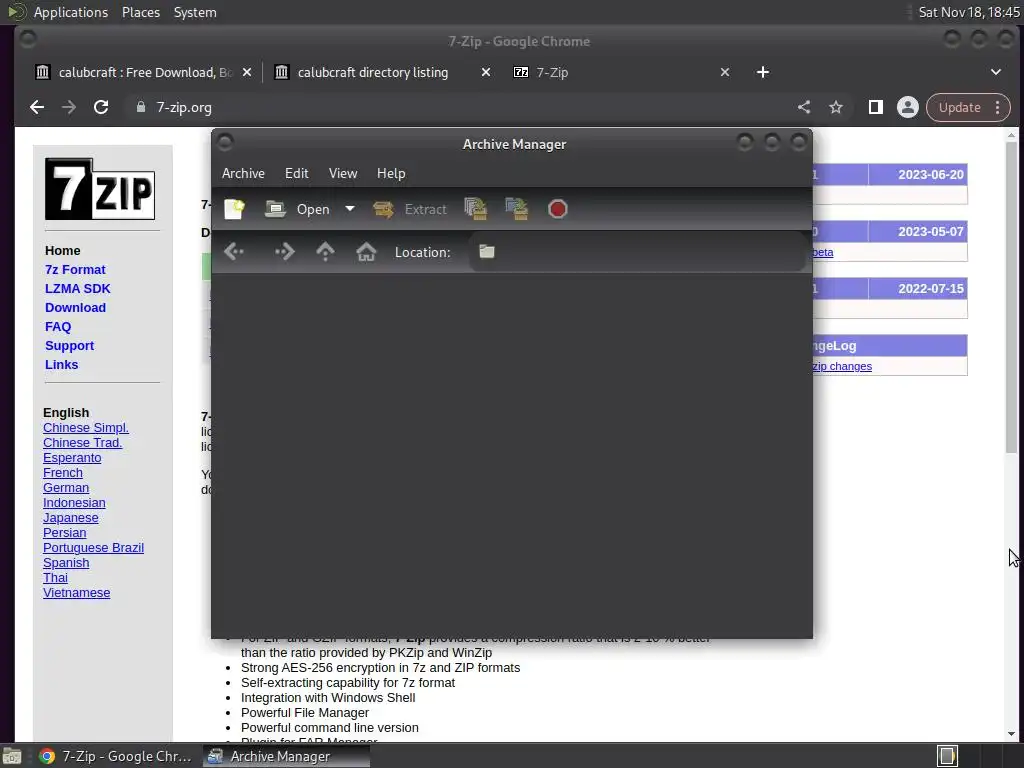
Task: Open the 7z Format link
Action: [75, 269]
